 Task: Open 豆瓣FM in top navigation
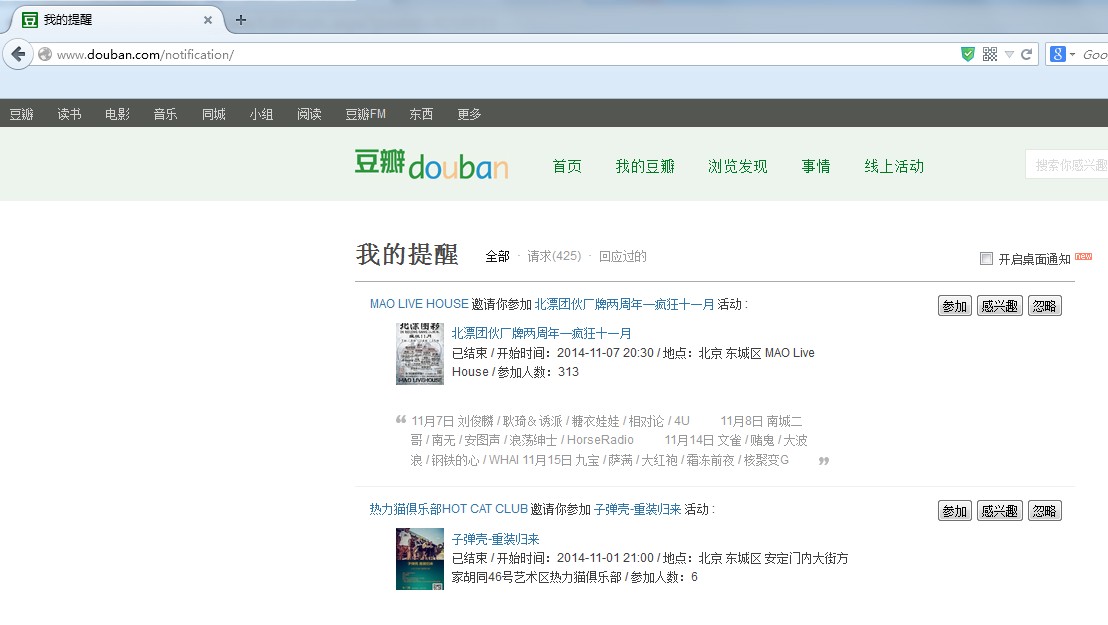click(365, 114)
